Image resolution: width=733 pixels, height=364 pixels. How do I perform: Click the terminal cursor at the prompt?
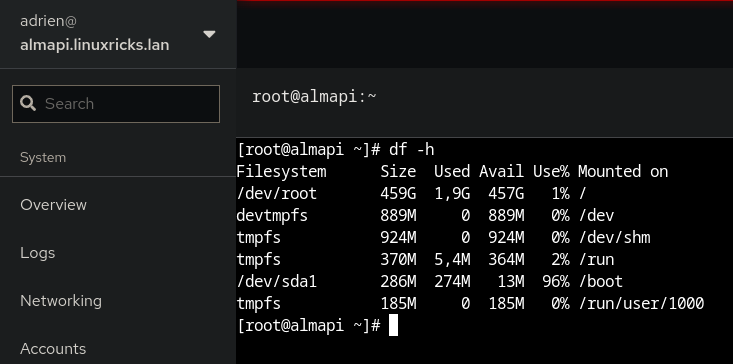click(393, 325)
